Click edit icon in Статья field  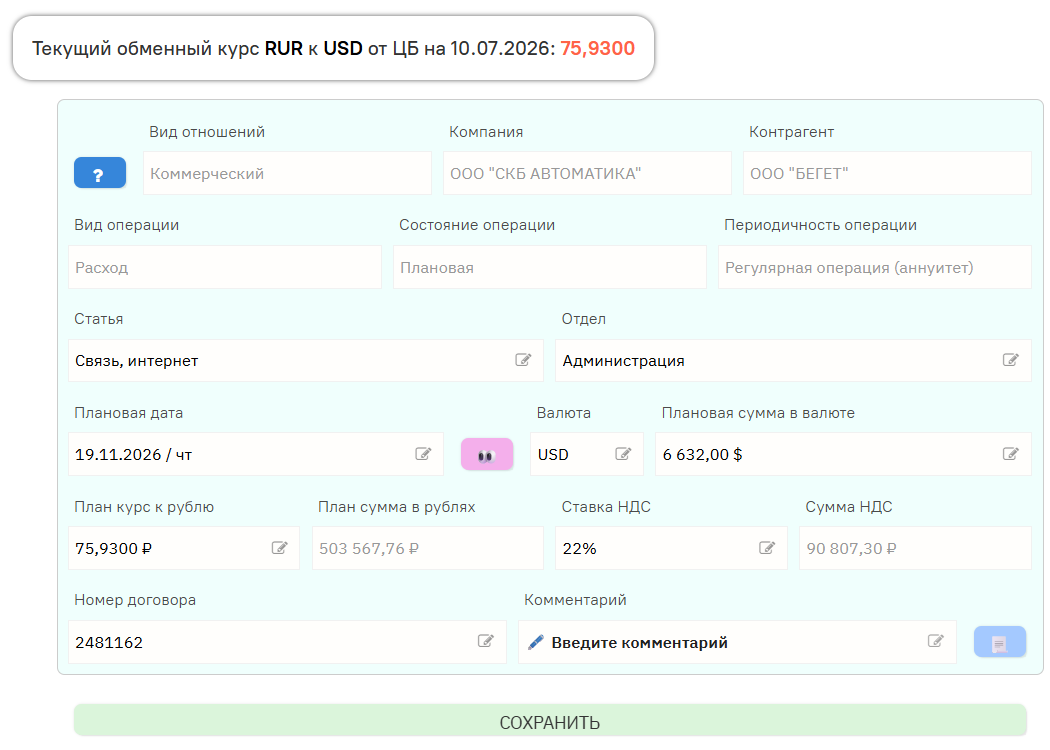[x=523, y=360]
